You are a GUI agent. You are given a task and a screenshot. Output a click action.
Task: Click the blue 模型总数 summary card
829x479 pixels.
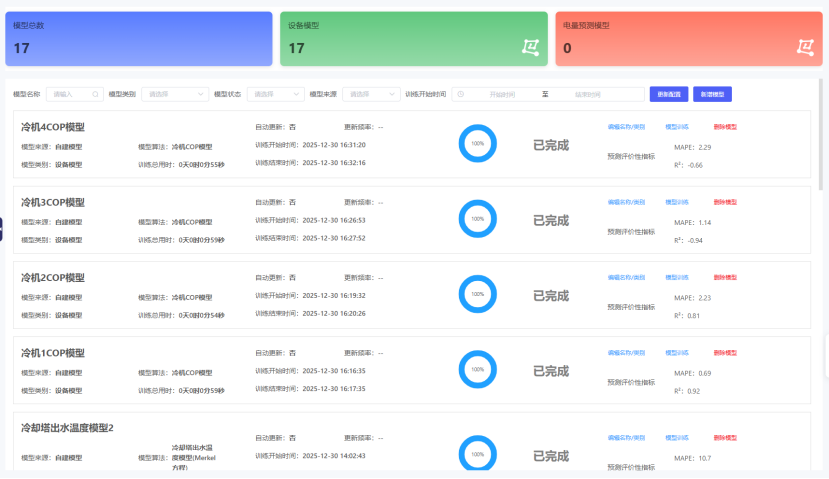(139, 39)
